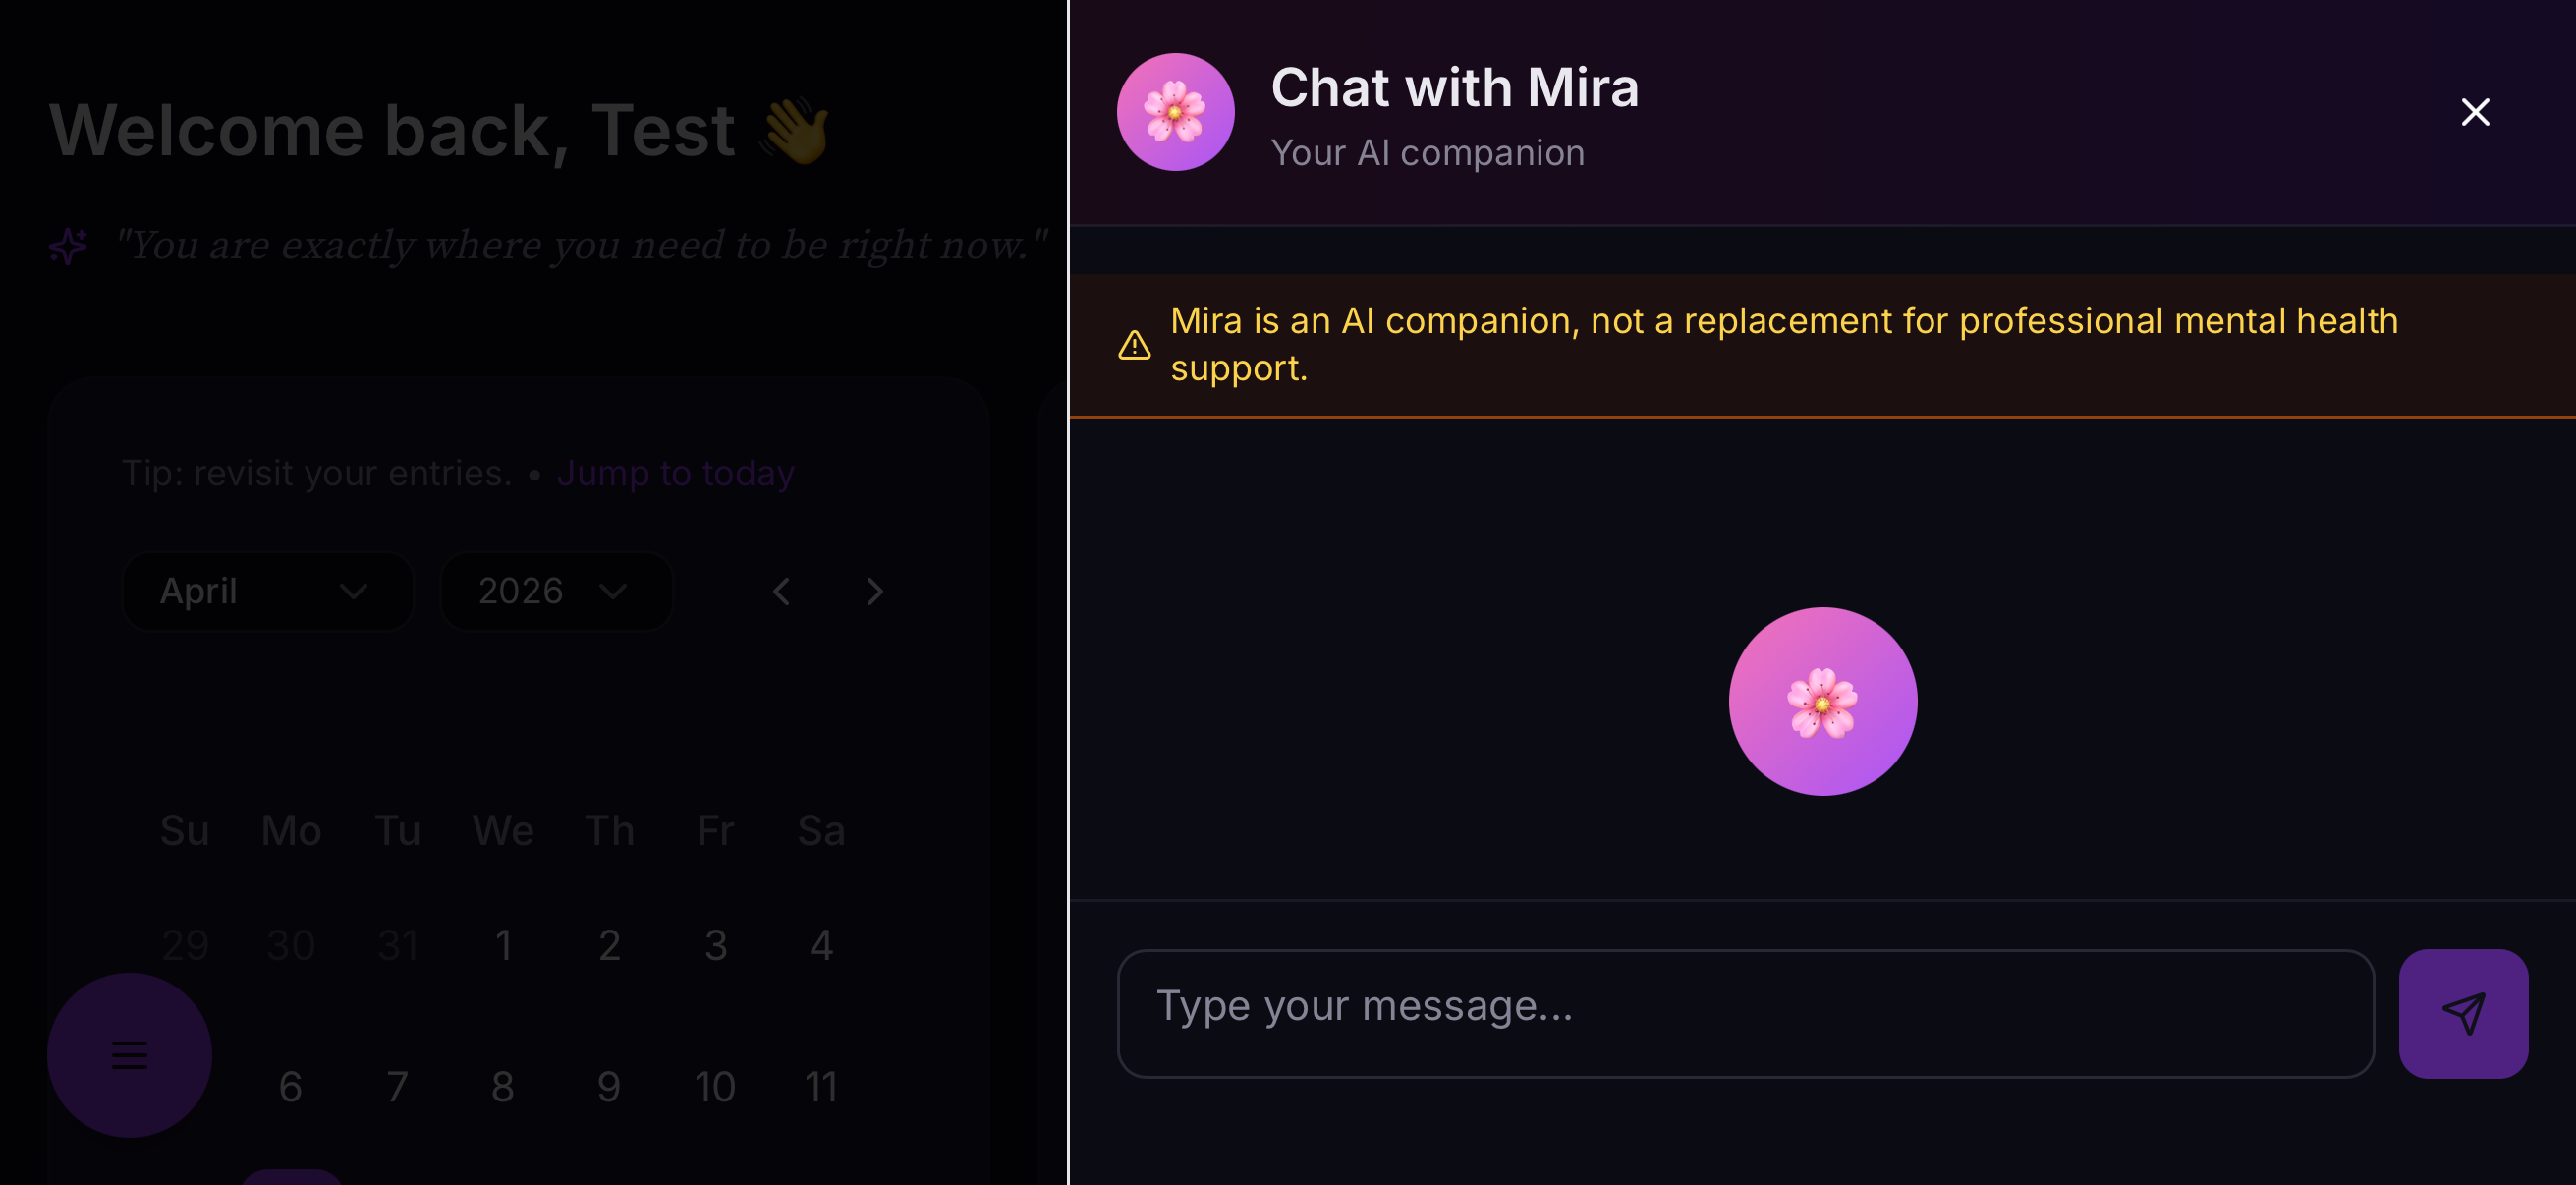Select day 10 in the calendar
The image size is (2576, 1185).
pyautogui.click(x=715, y=1087)
